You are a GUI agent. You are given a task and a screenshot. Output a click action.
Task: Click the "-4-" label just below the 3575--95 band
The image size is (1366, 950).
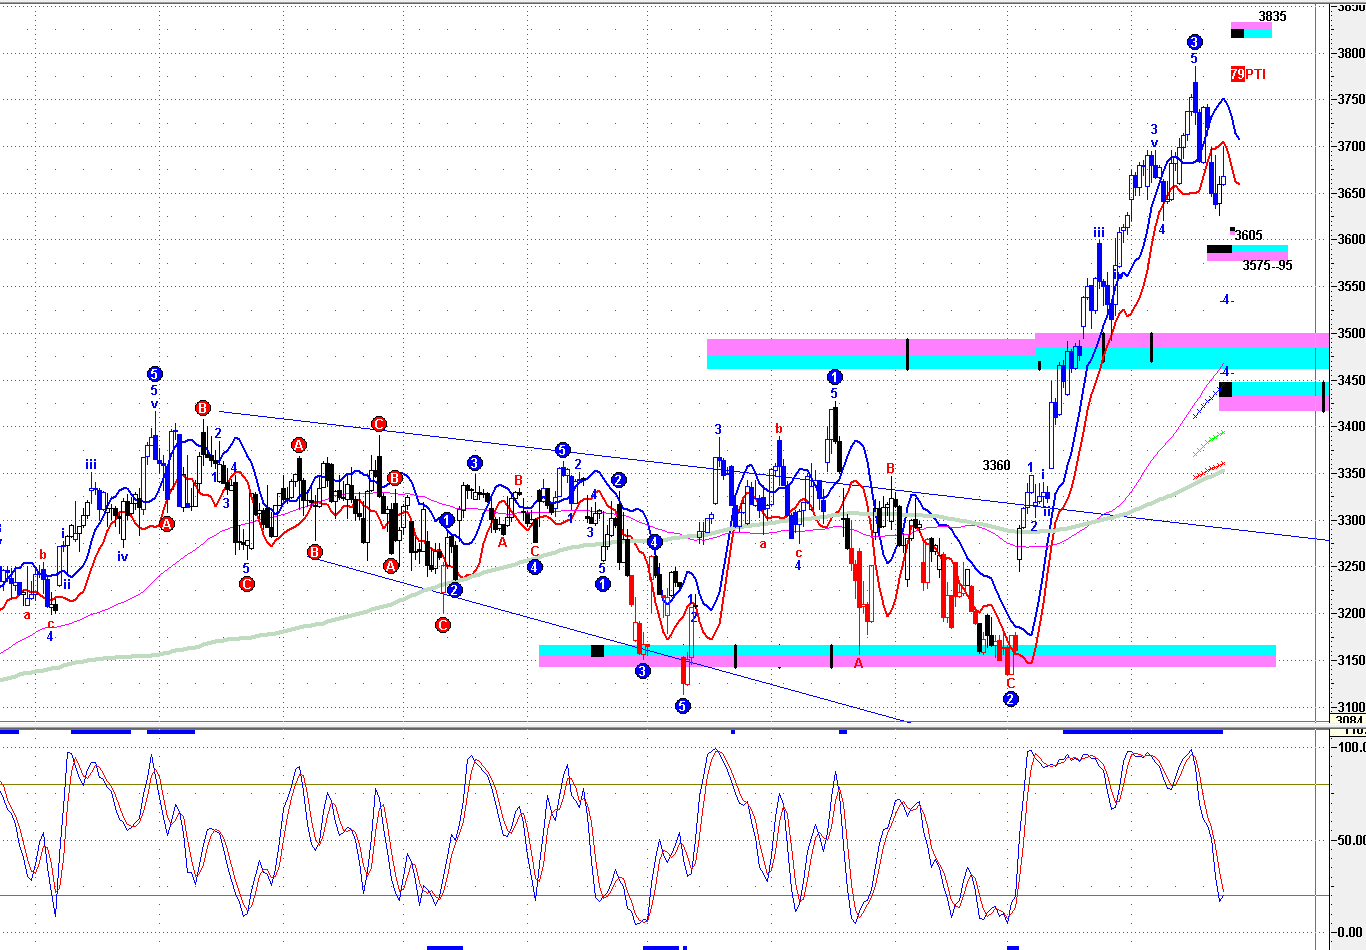click(1227, 300)
